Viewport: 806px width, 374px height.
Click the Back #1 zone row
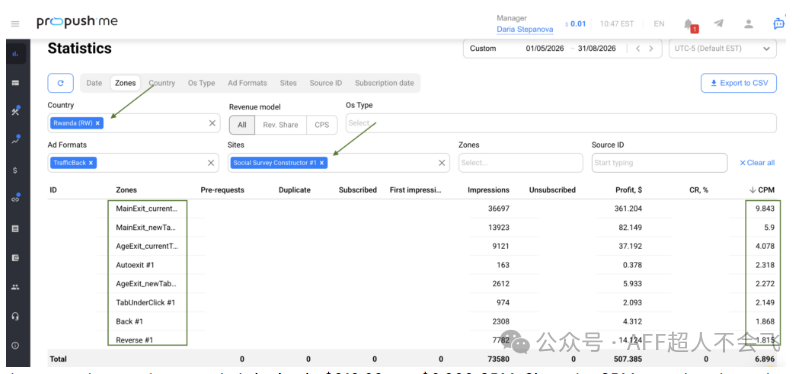[x=411, y=321]
